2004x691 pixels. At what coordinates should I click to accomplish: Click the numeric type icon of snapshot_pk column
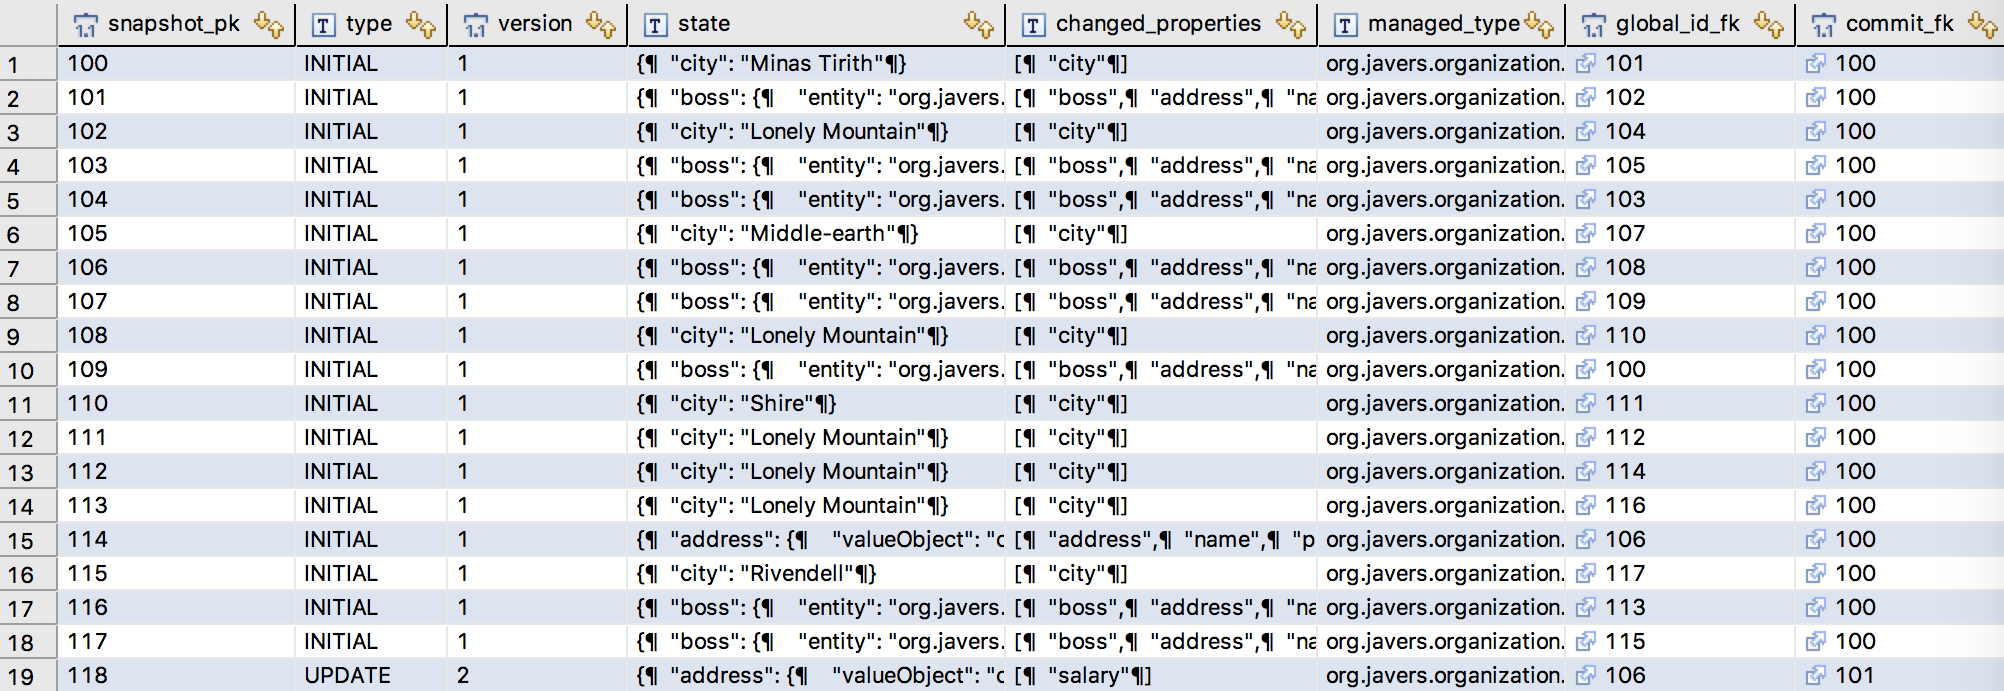86,25
